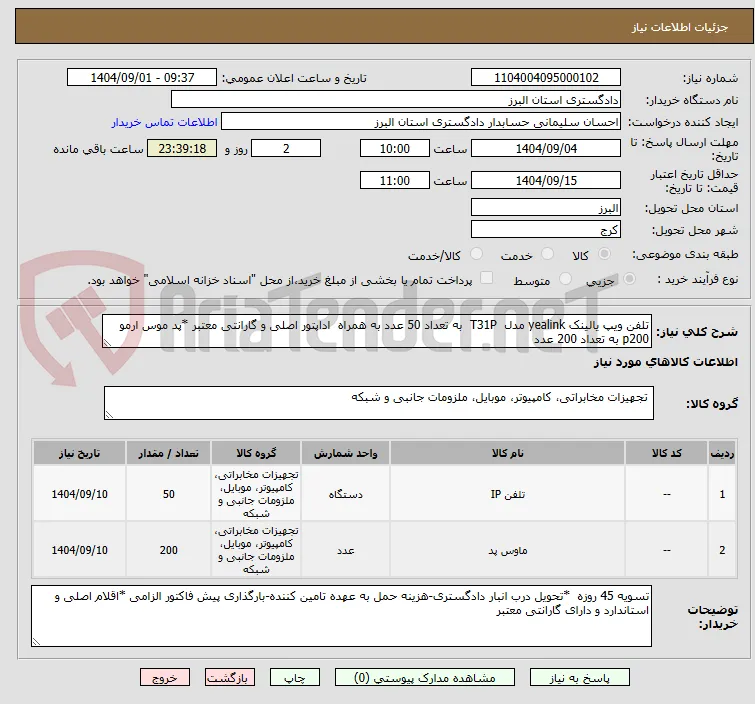
Task: Click the remaining days field showing 2
Action: click(x=286, y=148)
